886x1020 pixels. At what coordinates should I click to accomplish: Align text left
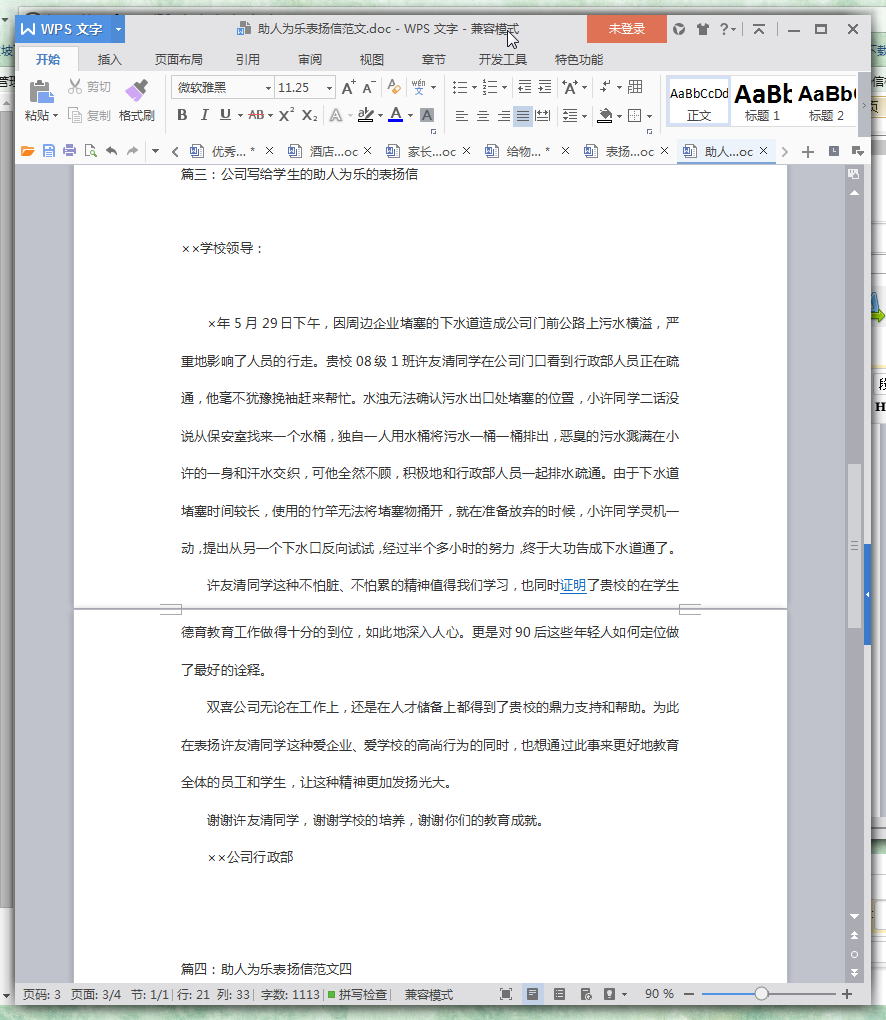pos(462,116)
